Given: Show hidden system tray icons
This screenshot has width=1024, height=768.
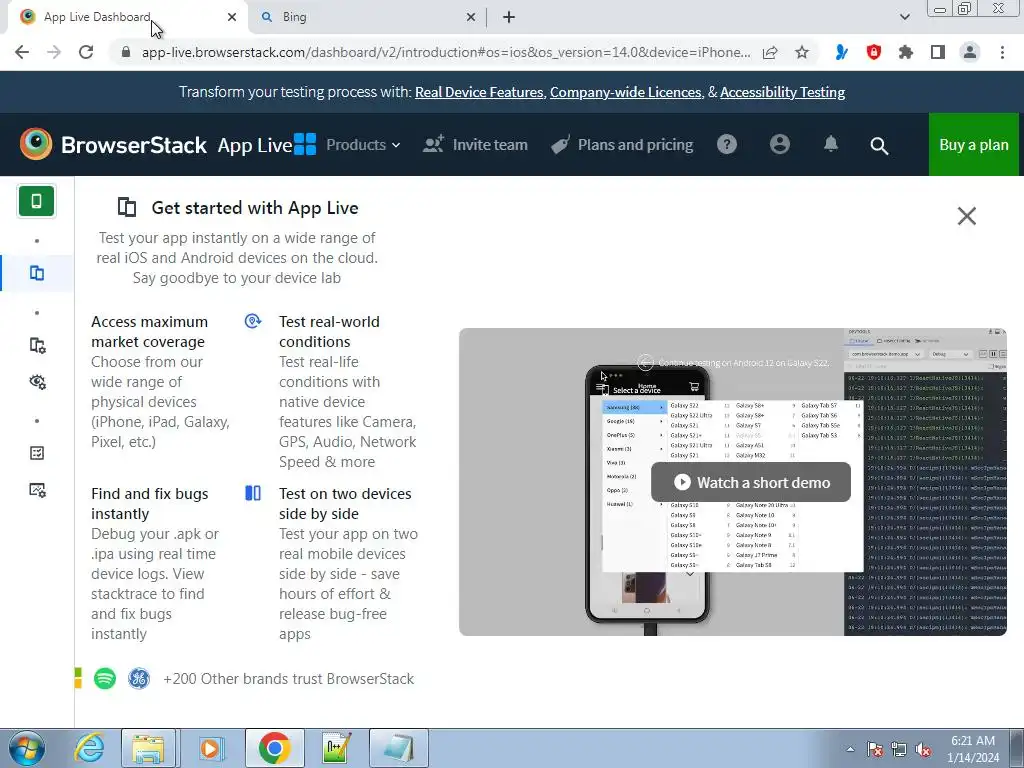Looking at the screenshot, I should tap(850, 749).
